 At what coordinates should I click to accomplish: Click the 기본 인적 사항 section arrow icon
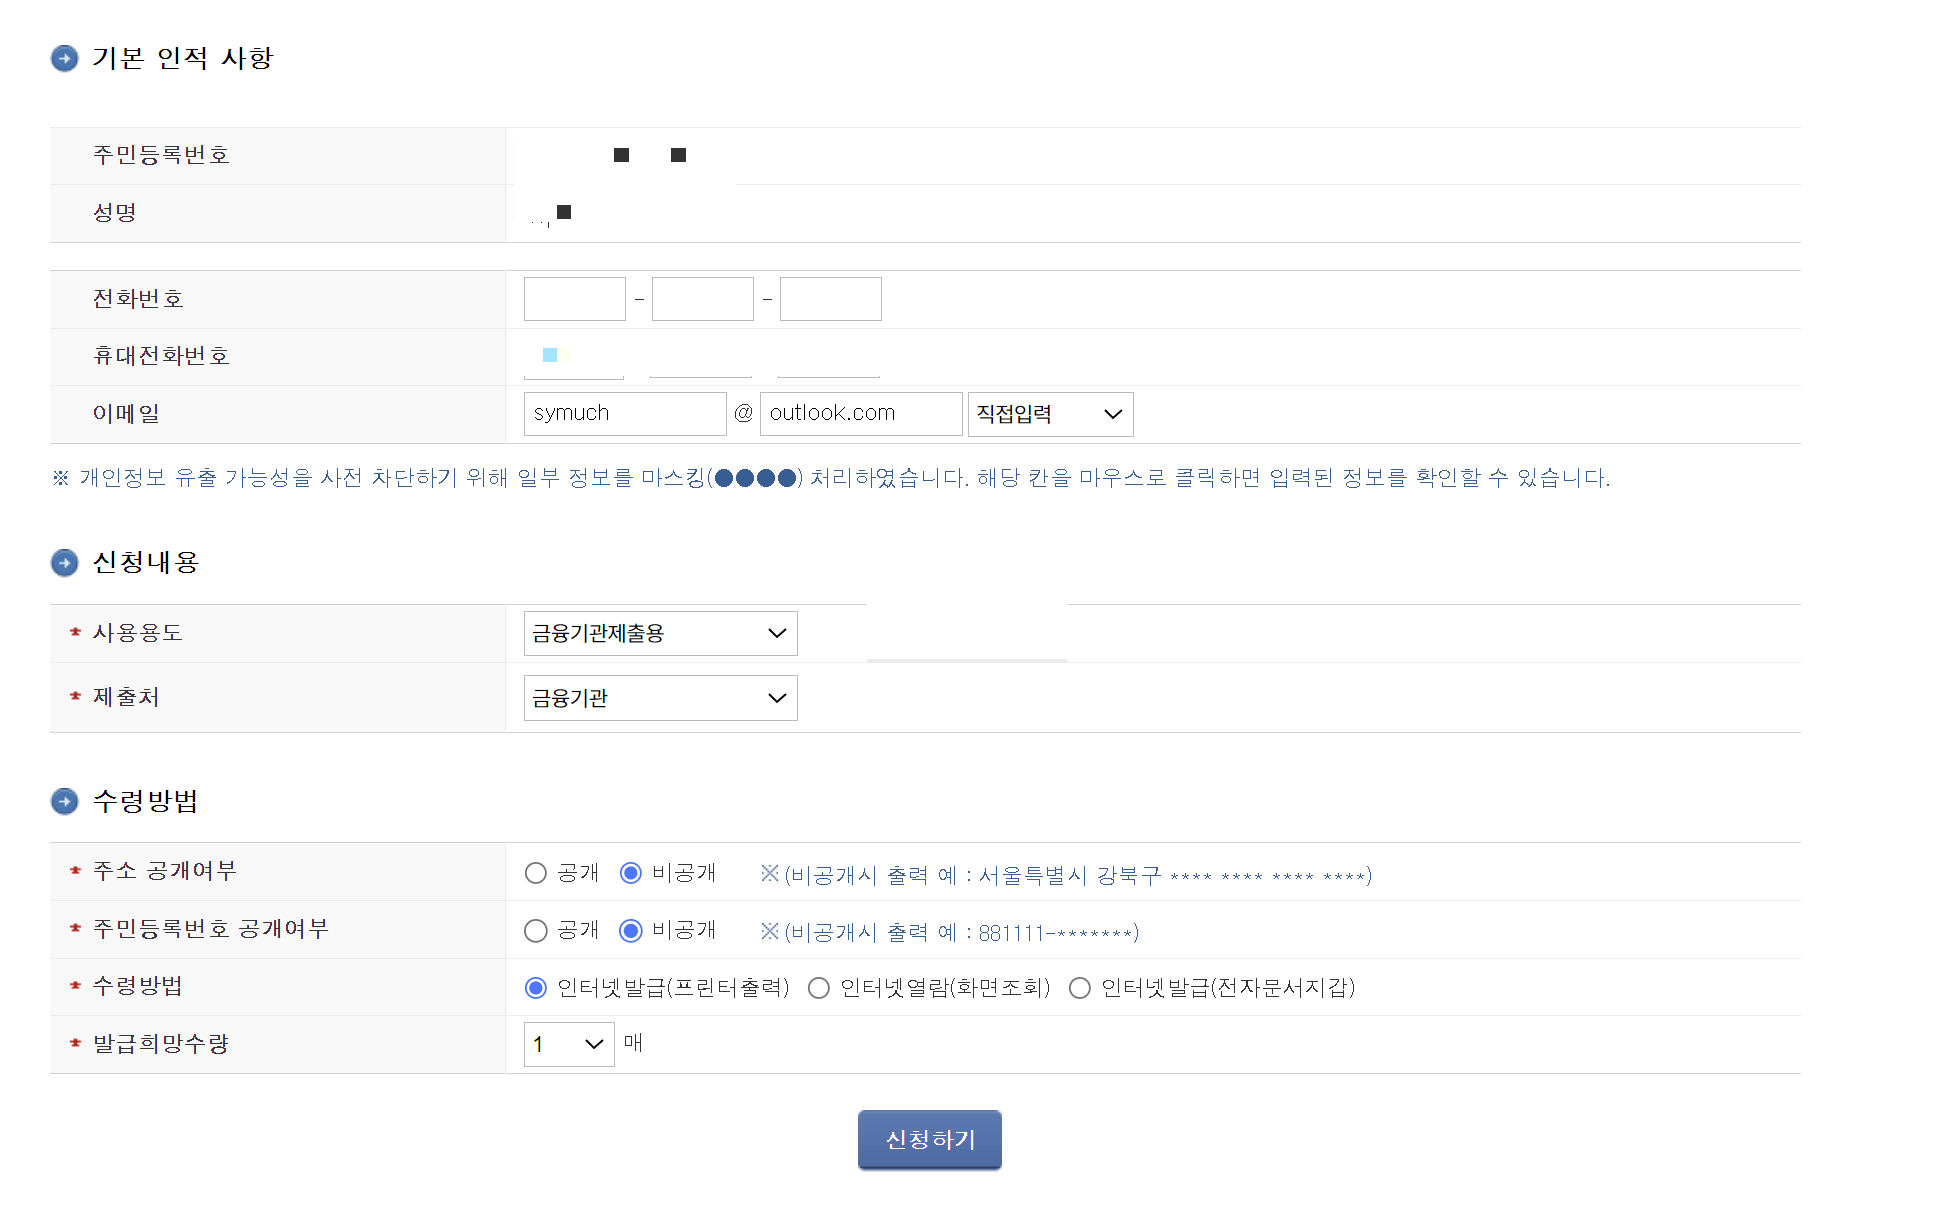pyautogui.click(x=64, y=58)
